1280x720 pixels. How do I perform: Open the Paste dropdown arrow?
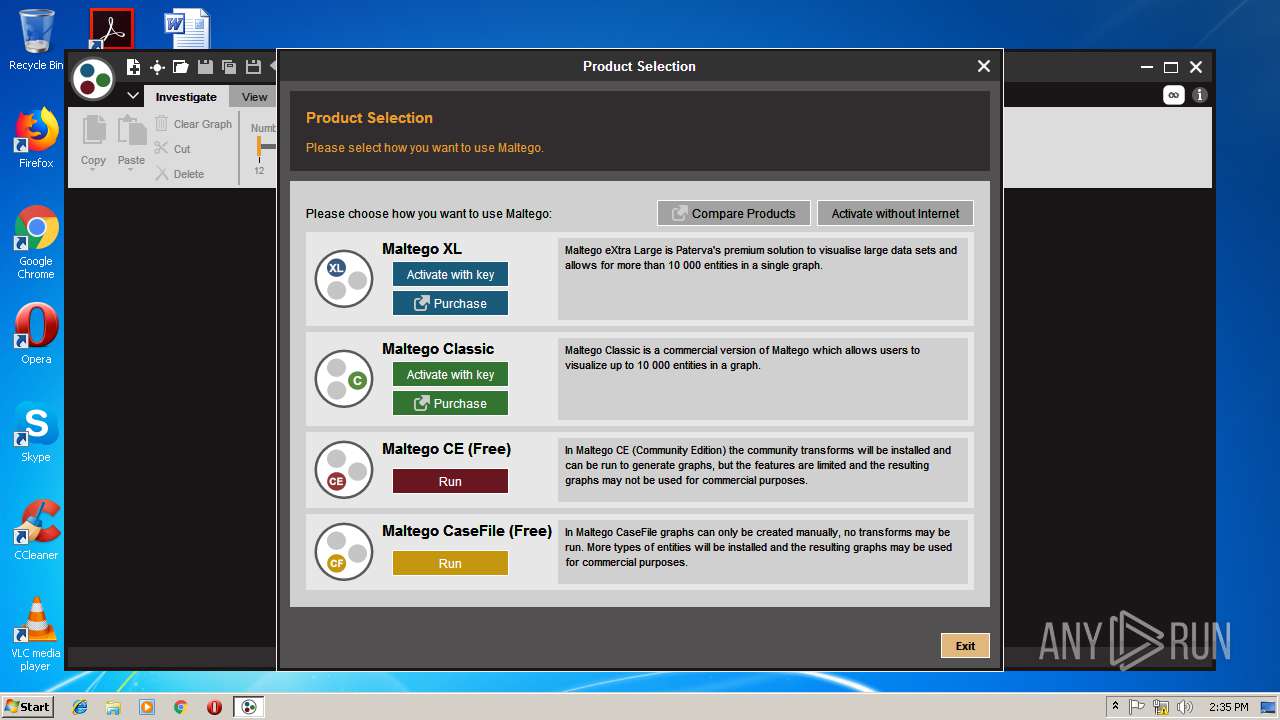[x=131, y=171]
